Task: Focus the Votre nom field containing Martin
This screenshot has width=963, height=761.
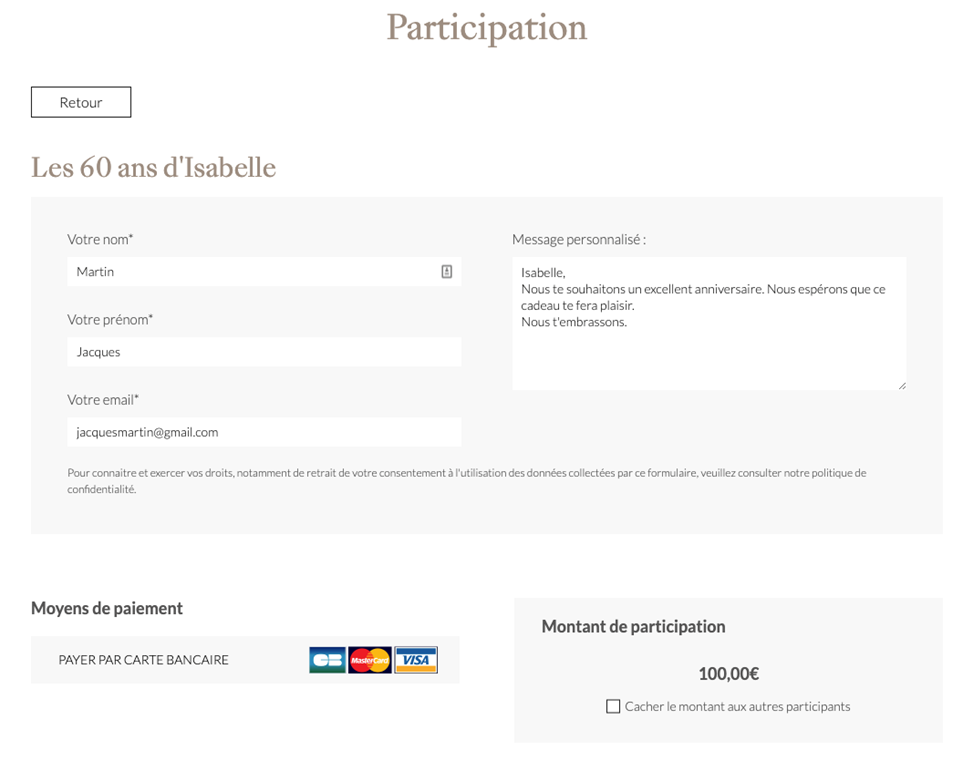Action: [250, 272]
